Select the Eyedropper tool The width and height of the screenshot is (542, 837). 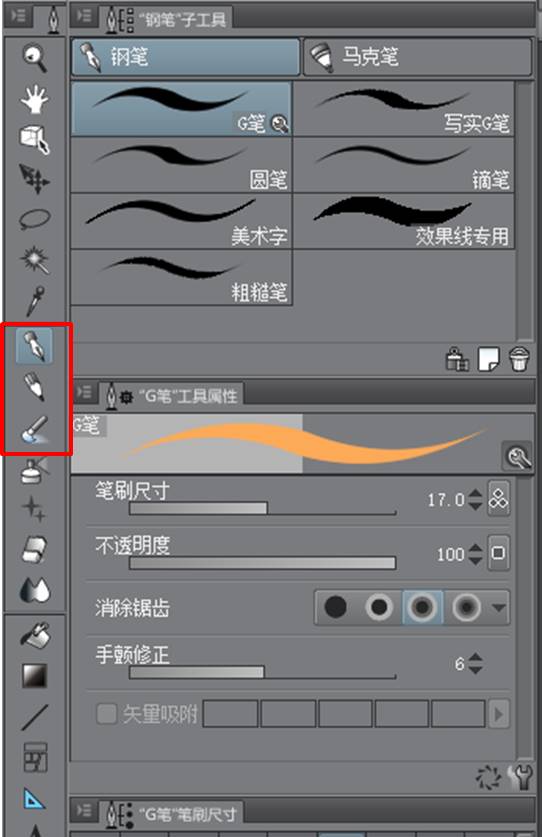[x=36, y=301]
